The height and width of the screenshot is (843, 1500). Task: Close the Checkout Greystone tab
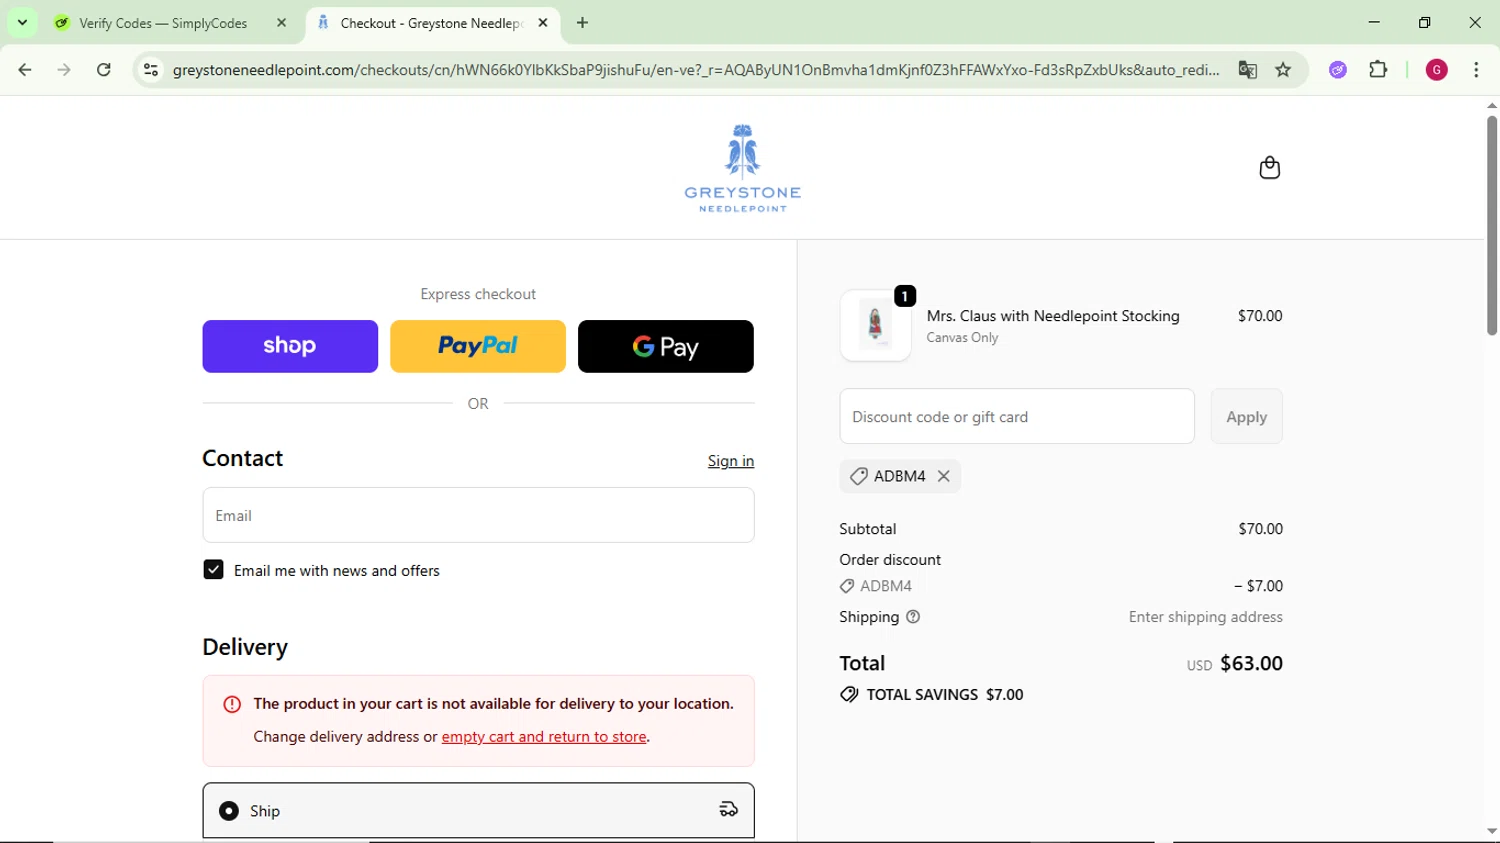click(x=543, y=23)
